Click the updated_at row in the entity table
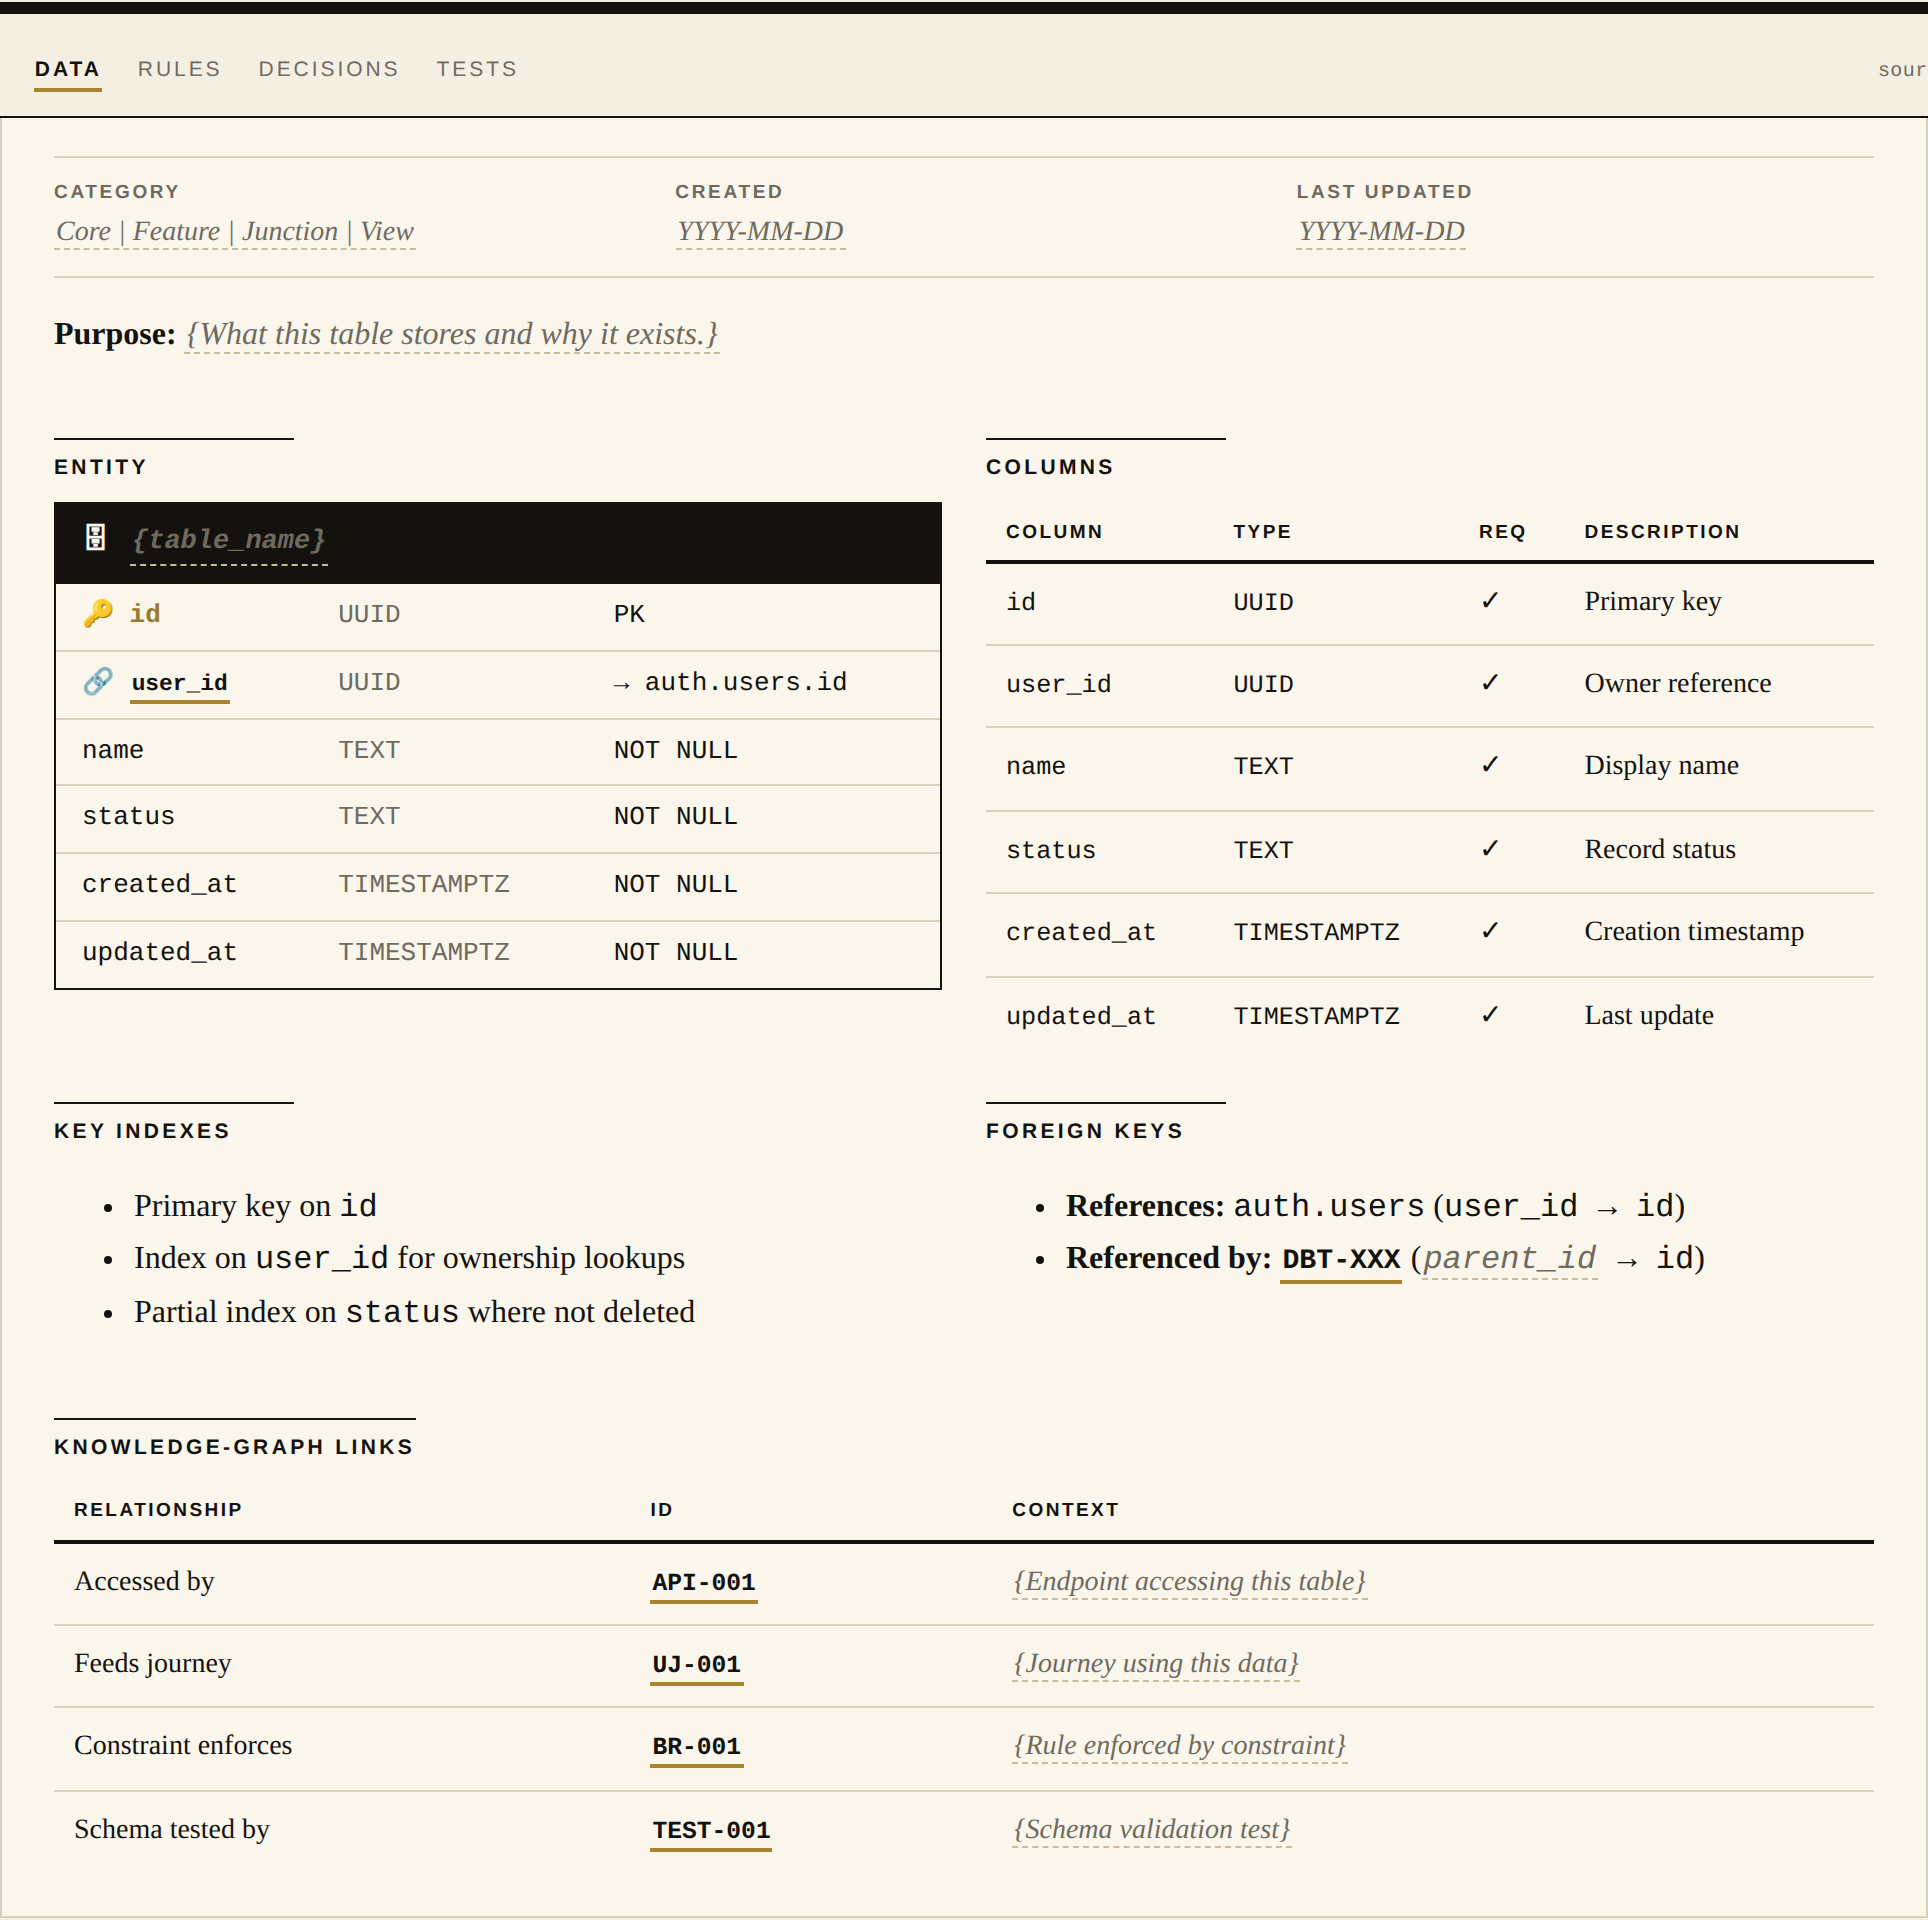This screenshot has width=1928, height=1920. pyautogui.click(x=498, y=953)
